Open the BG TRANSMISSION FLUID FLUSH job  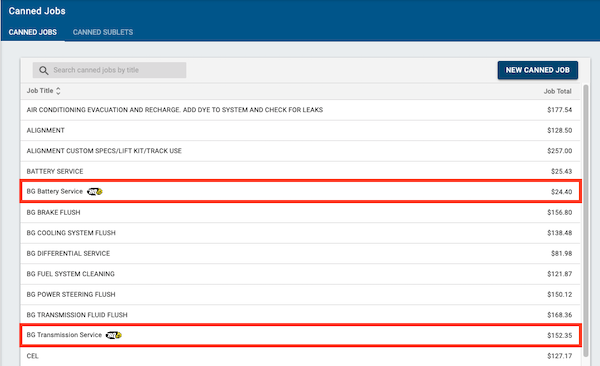coord(300,315)
